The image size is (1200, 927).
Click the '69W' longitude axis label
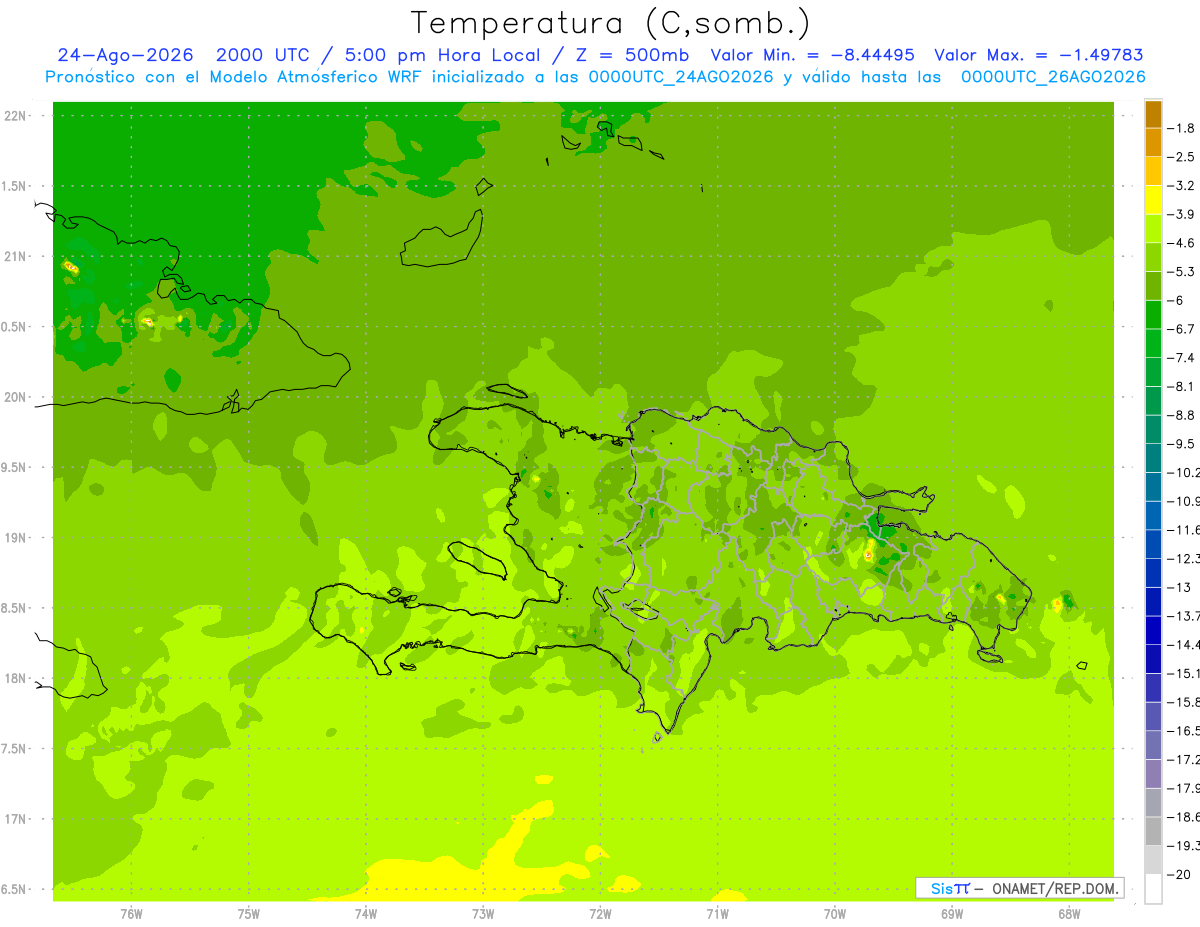[952, 914]
